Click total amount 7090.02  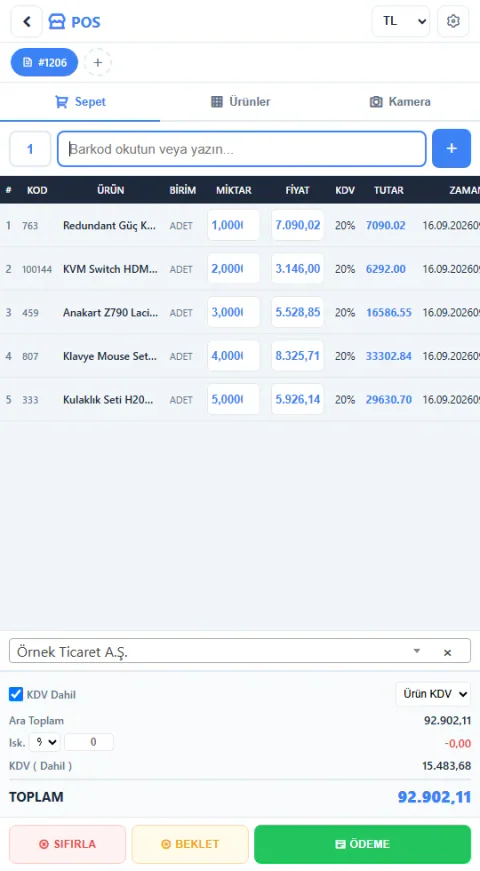[386, 226]
